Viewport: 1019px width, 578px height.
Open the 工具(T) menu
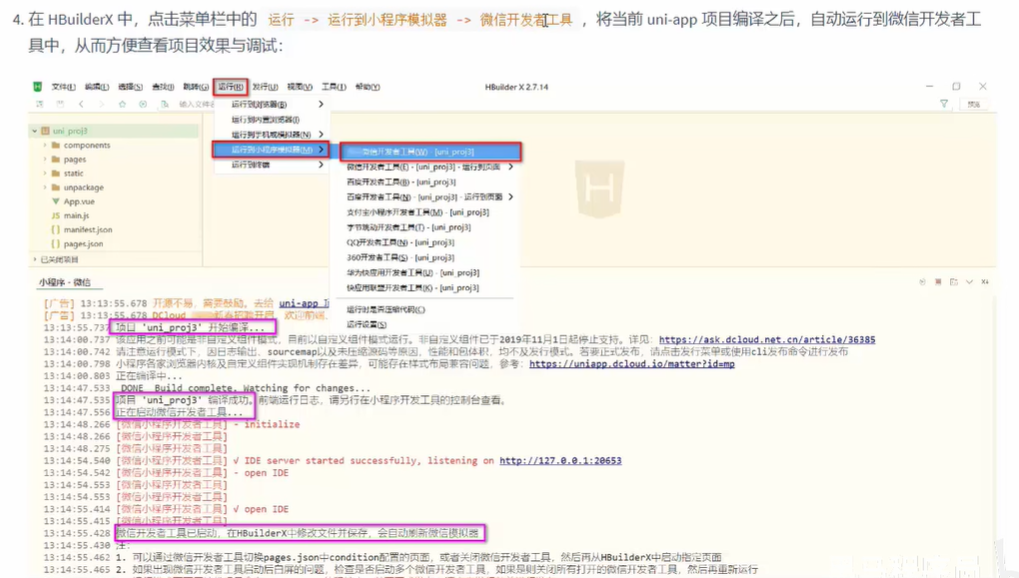click(333, 86)
